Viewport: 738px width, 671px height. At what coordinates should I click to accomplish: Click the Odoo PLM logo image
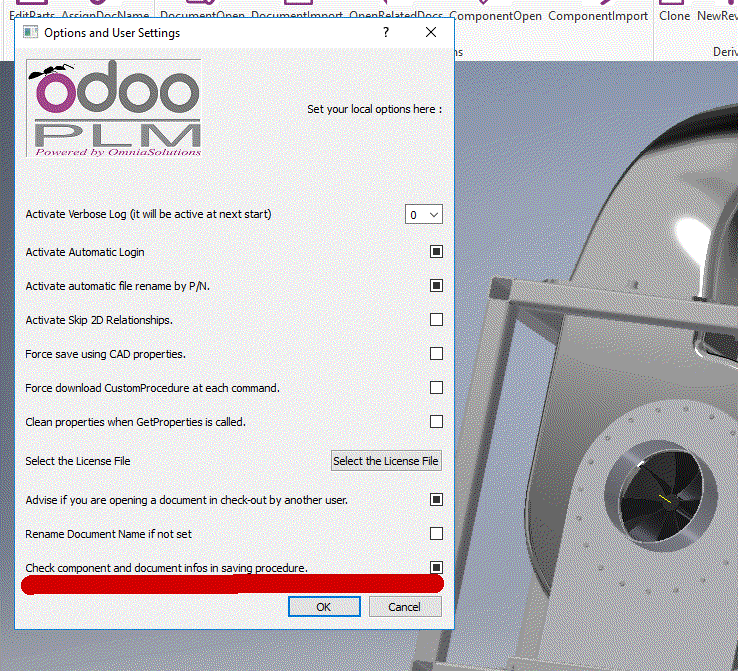coord(113,109)
